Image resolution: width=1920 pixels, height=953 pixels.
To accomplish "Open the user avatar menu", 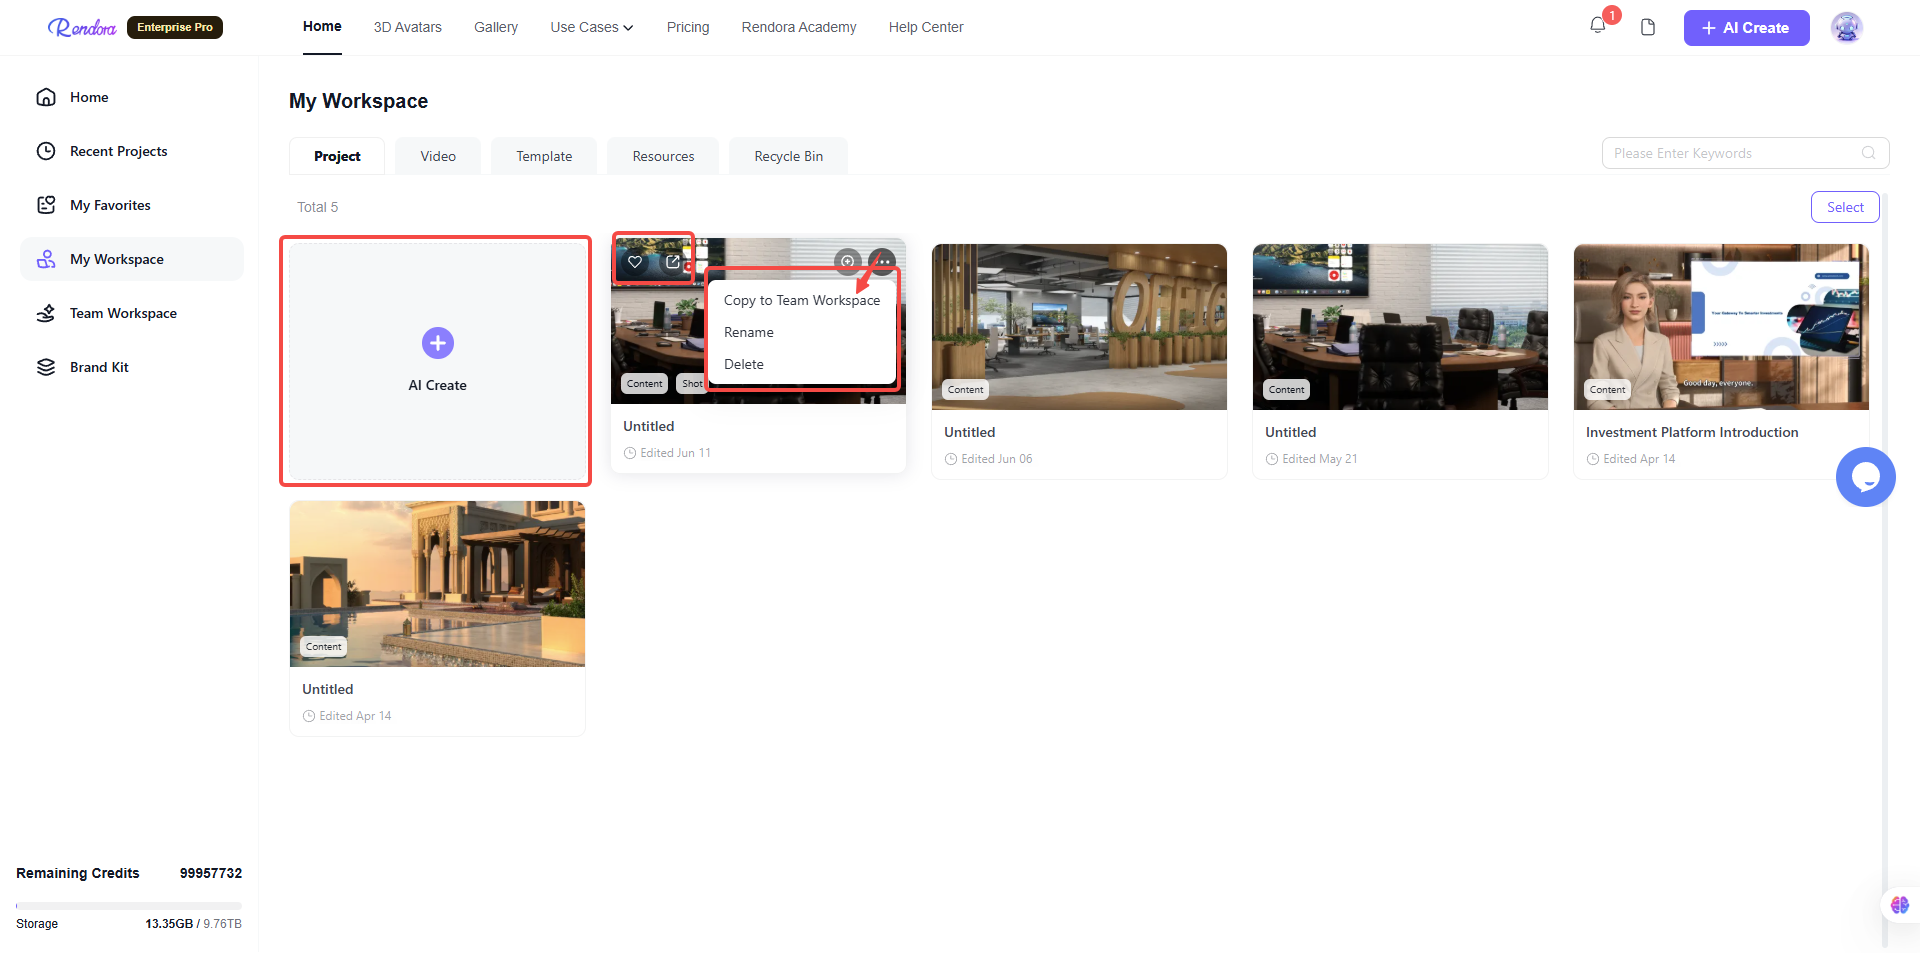I will [x=1846, y=27].
